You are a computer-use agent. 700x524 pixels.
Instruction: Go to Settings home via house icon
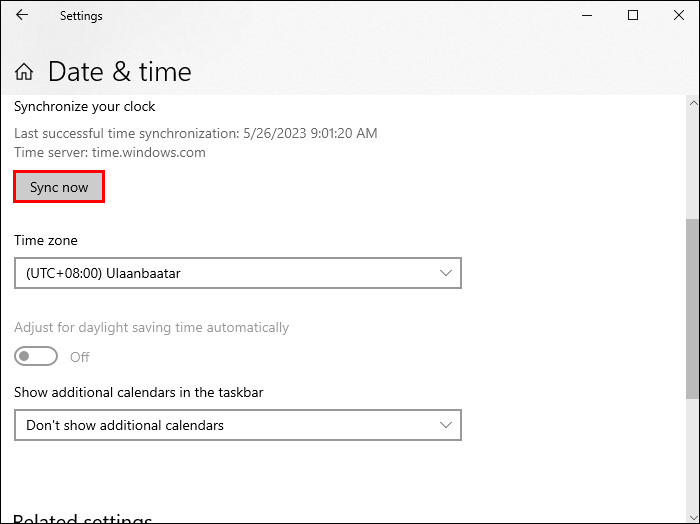24,72
